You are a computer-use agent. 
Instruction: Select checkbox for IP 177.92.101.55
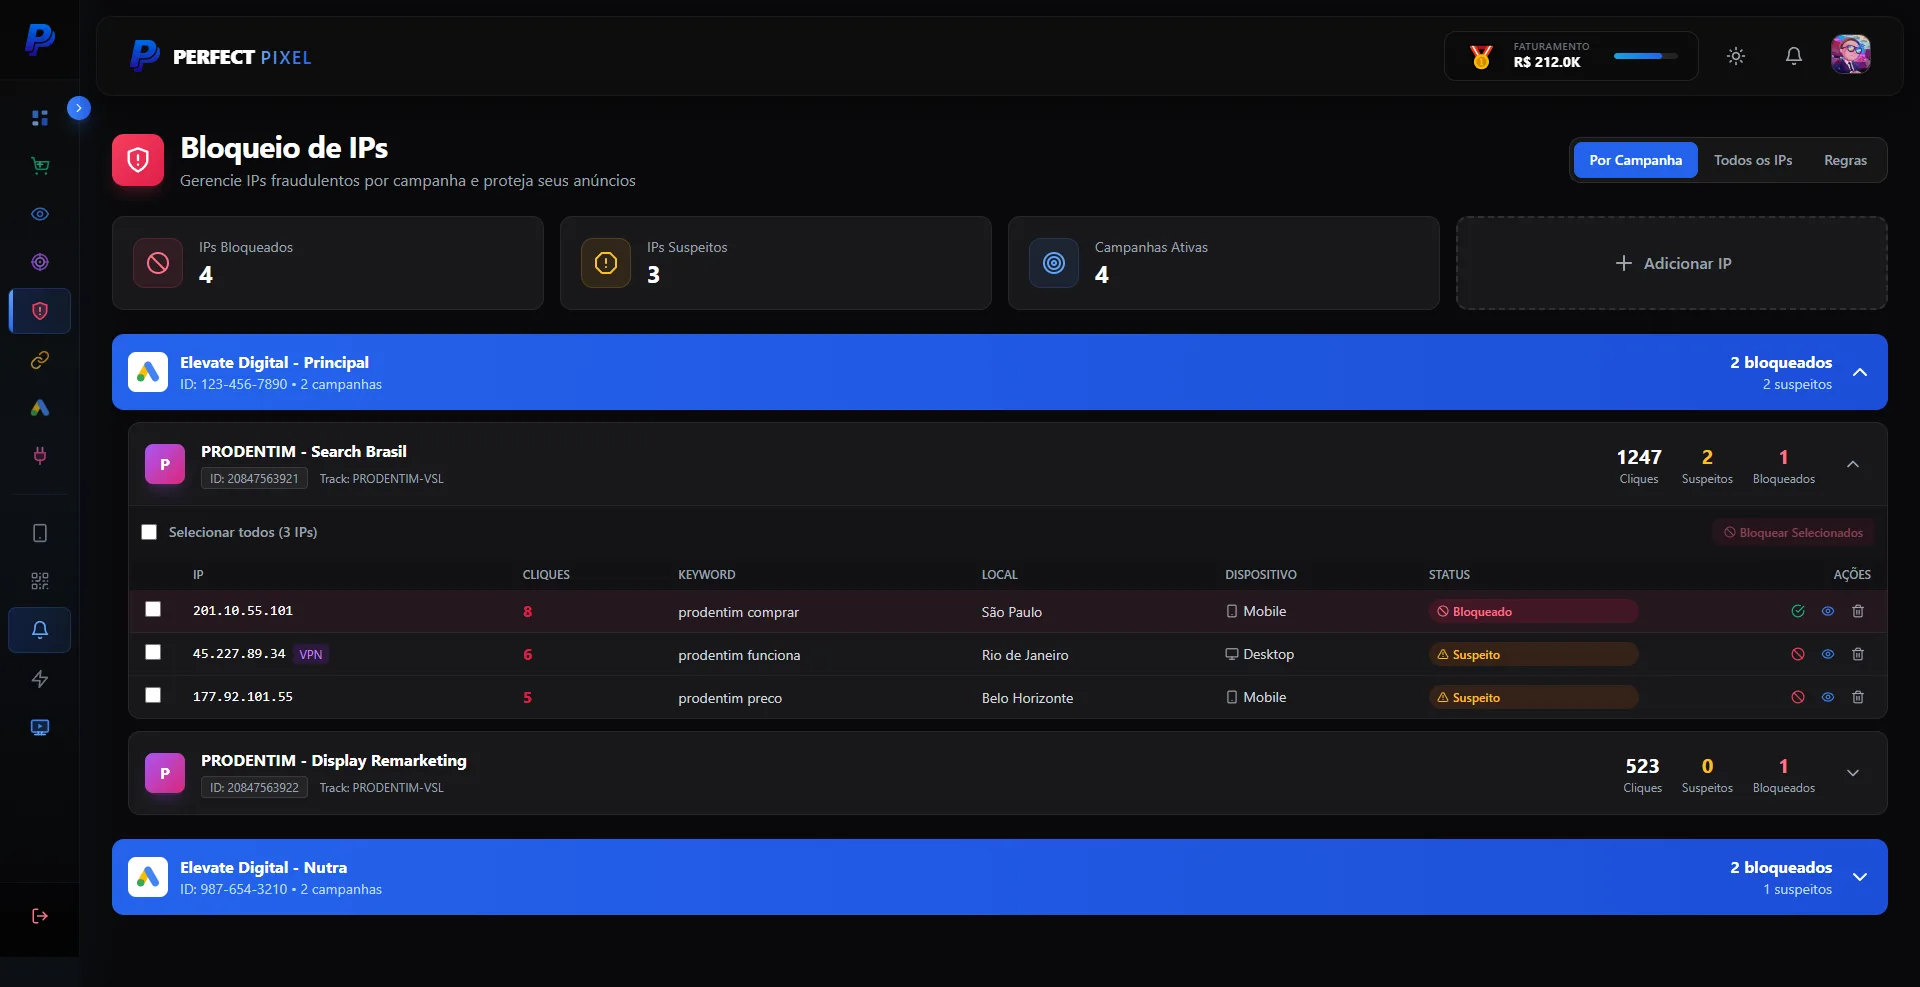click(153, 695)
